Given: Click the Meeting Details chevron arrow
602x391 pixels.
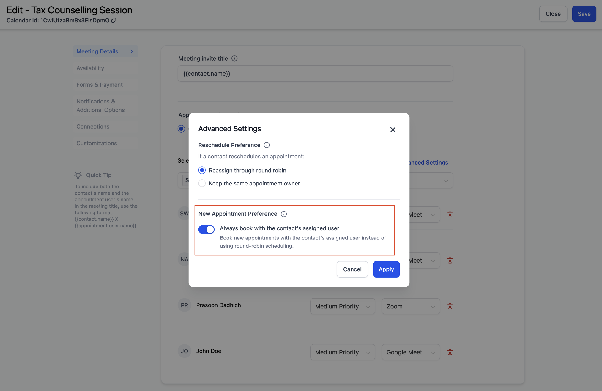Looking at the screenshot, I should (132, 51).
